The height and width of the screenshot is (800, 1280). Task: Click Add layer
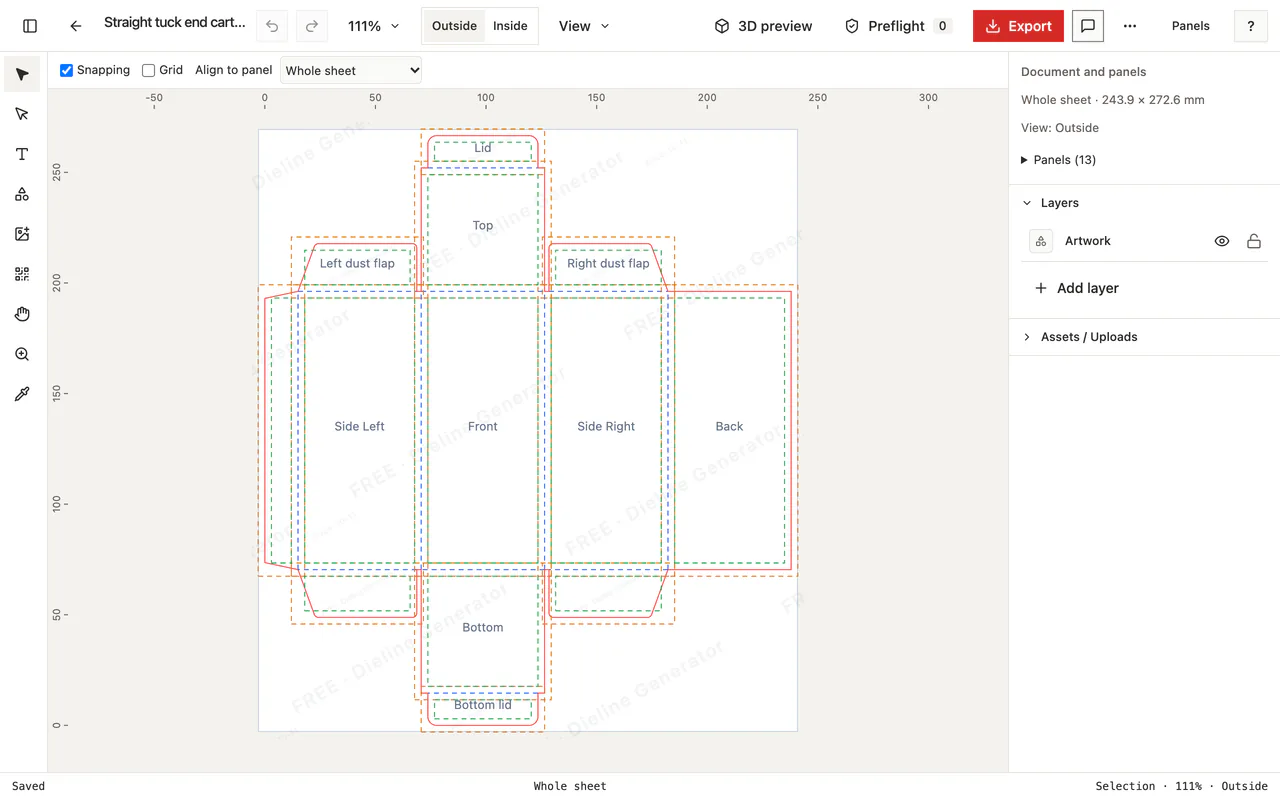(x=1076, y=288)
